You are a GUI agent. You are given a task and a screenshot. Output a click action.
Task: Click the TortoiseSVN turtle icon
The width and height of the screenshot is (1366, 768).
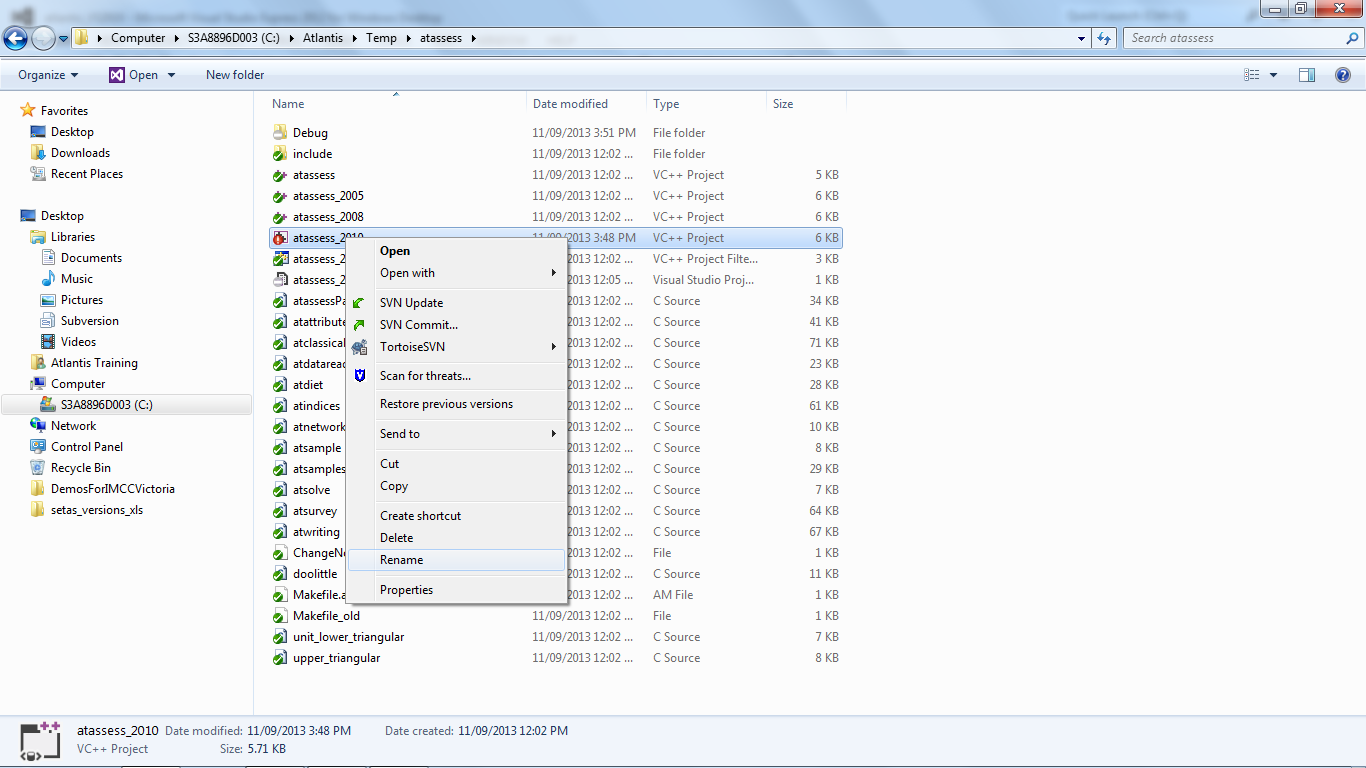pyautogui.click(x=360, y=347)
